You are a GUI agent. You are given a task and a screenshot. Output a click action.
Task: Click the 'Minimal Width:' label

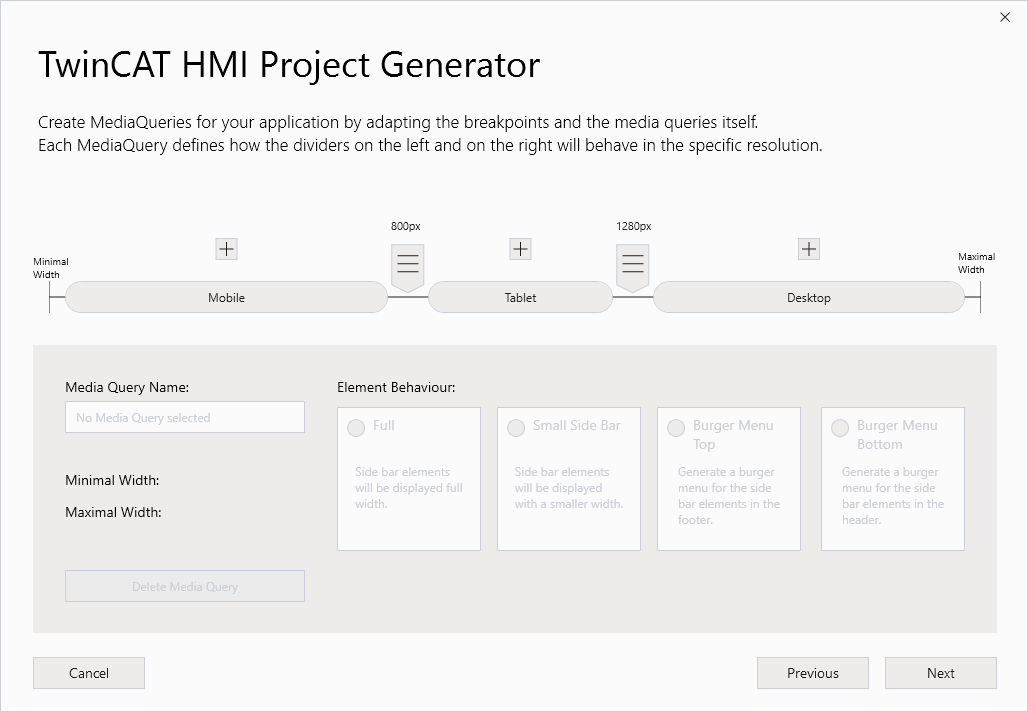[112, 481]
